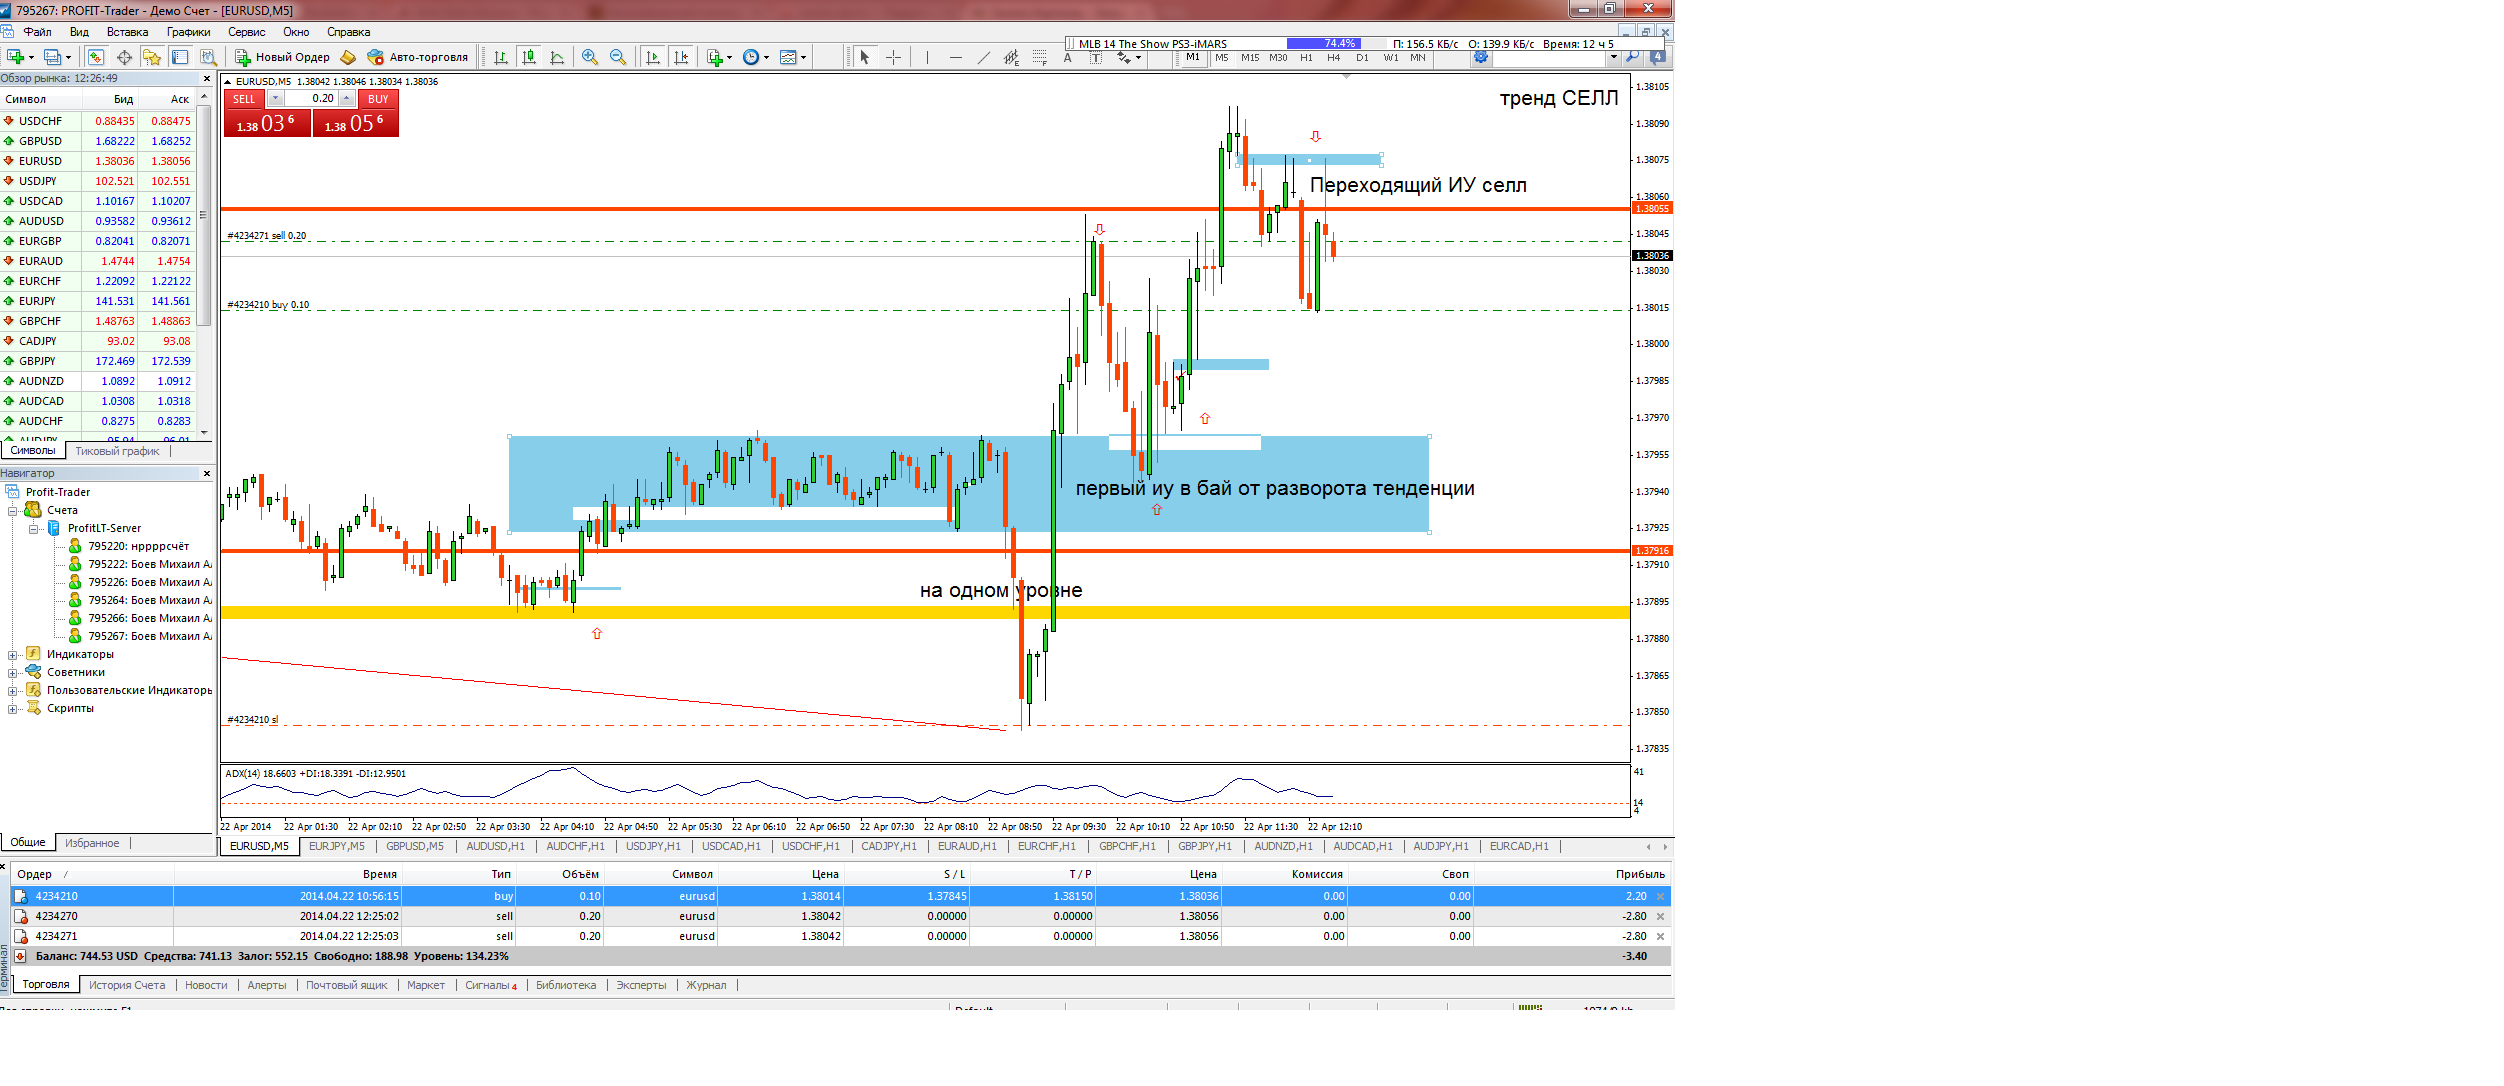The height and width of the screenshot is (1086, 2504).
Task: Click the MetaEditor yellow book icon
Action: click(348, 57)
